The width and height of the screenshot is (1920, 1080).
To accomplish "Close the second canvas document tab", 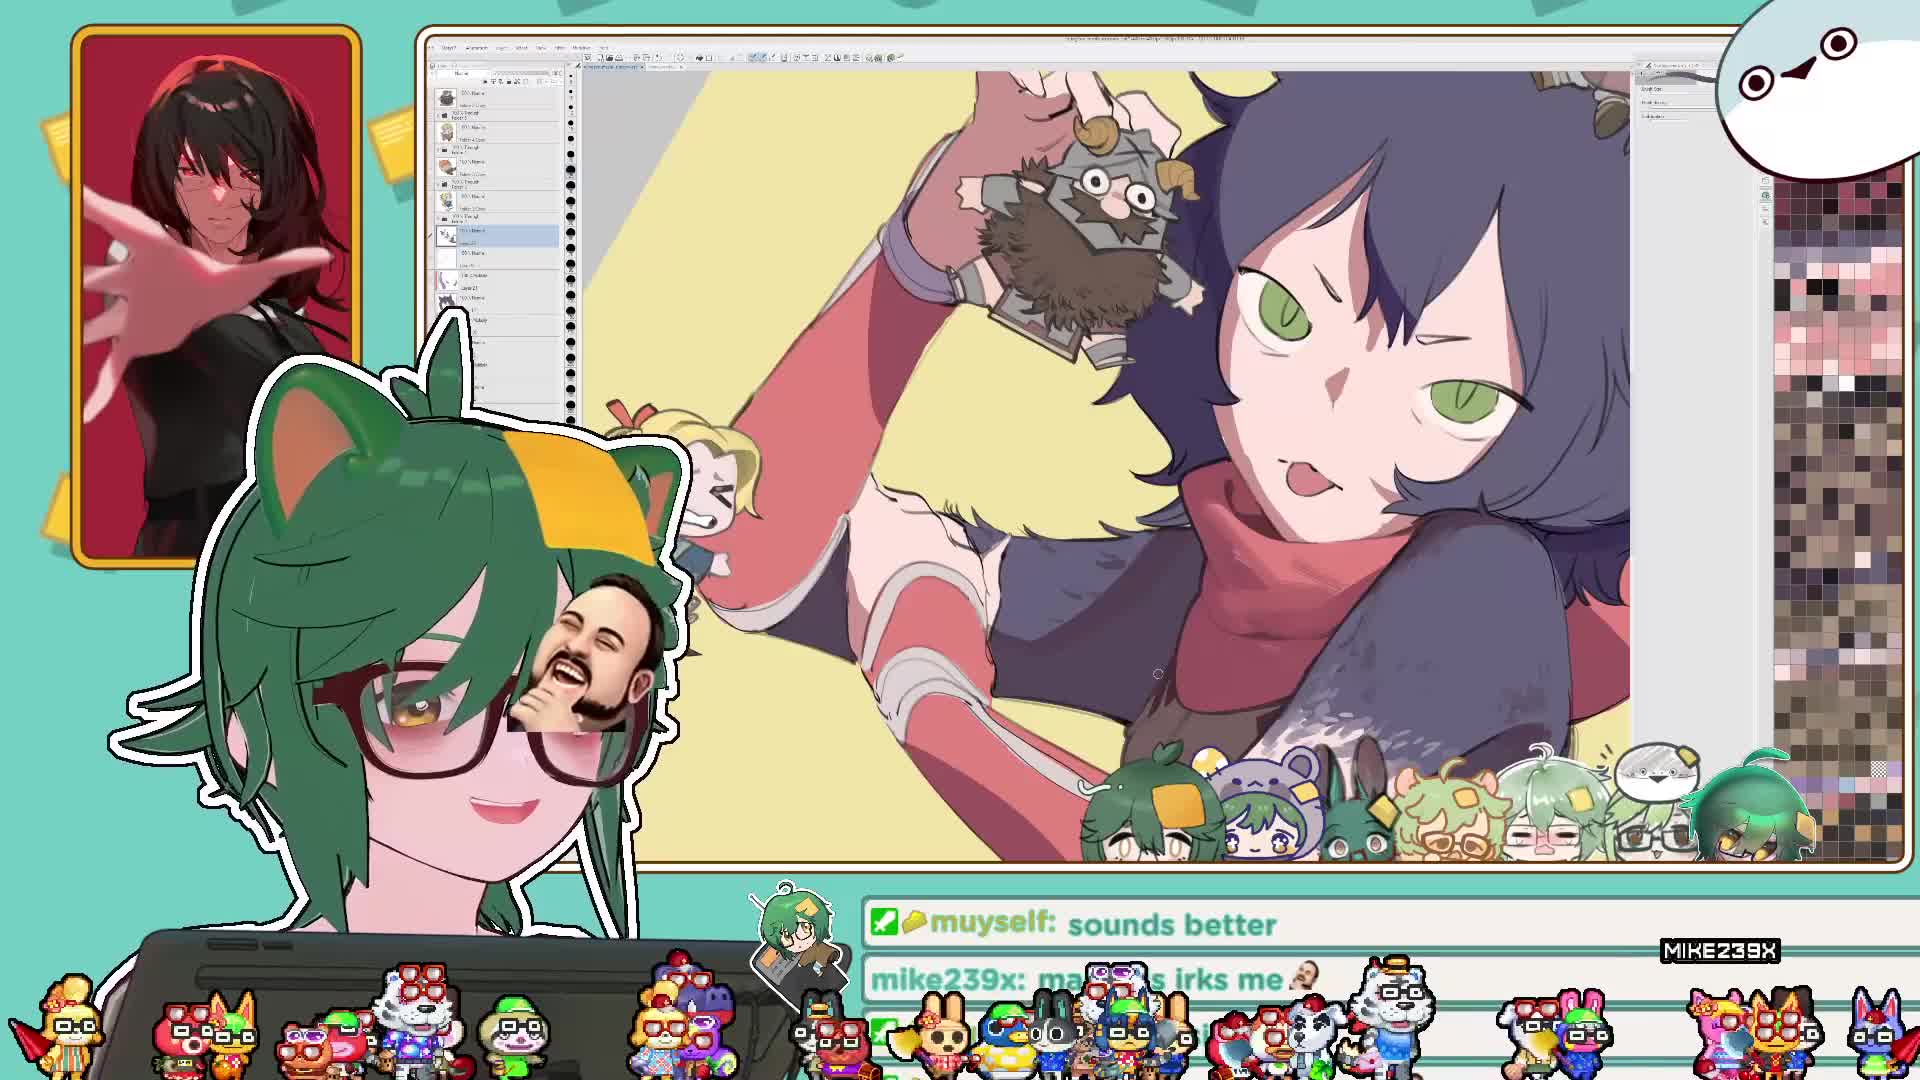I will click(x=681, y=67).
